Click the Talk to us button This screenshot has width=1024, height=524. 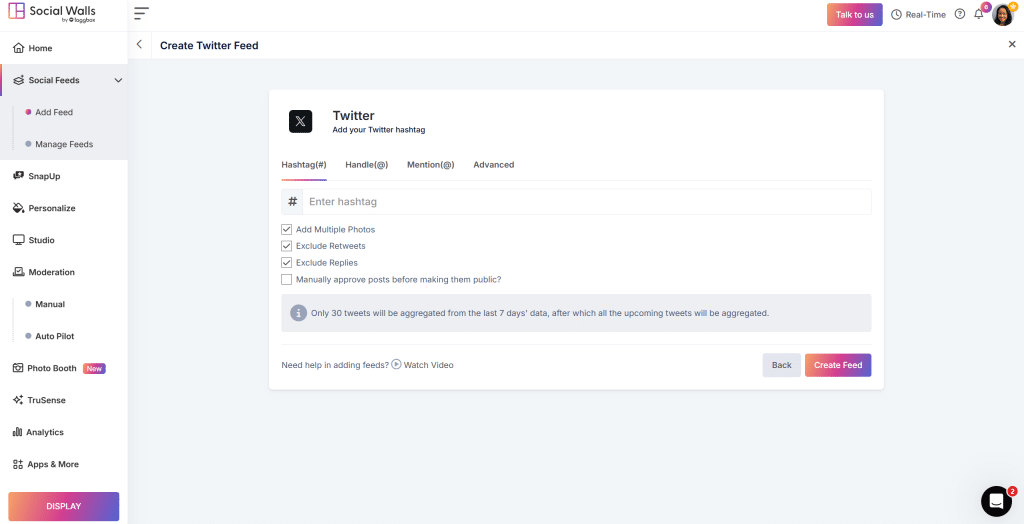[x=855, y=14]
